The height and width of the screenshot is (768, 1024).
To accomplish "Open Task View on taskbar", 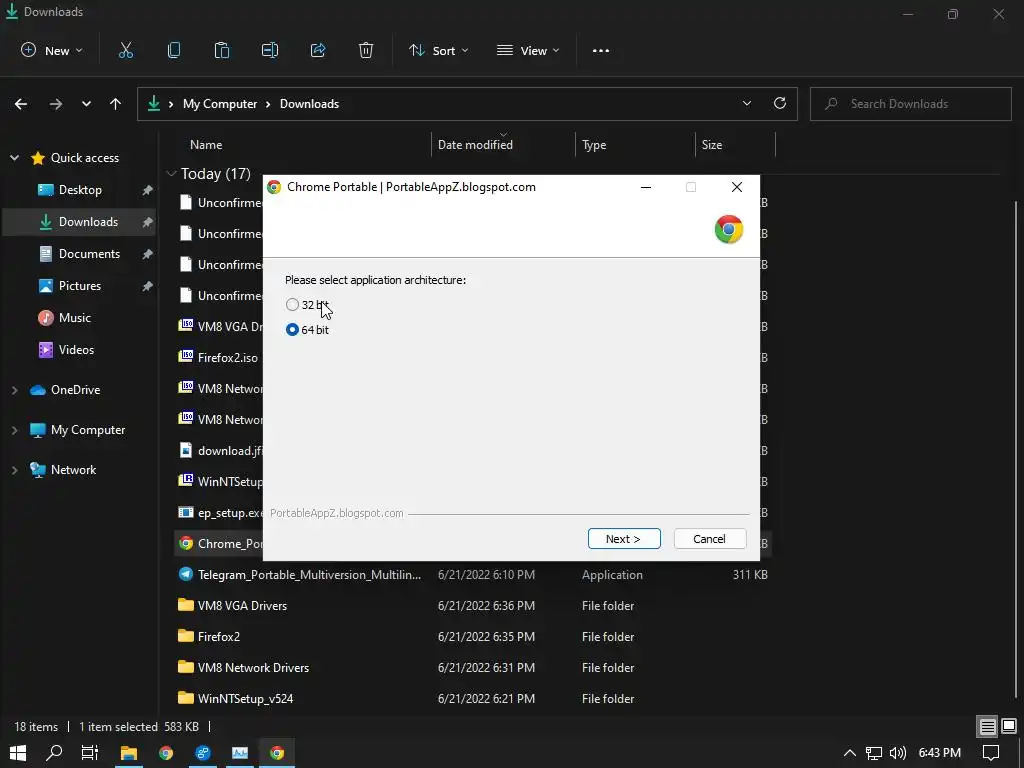I will pyautogui.click(x=90, y=753).
